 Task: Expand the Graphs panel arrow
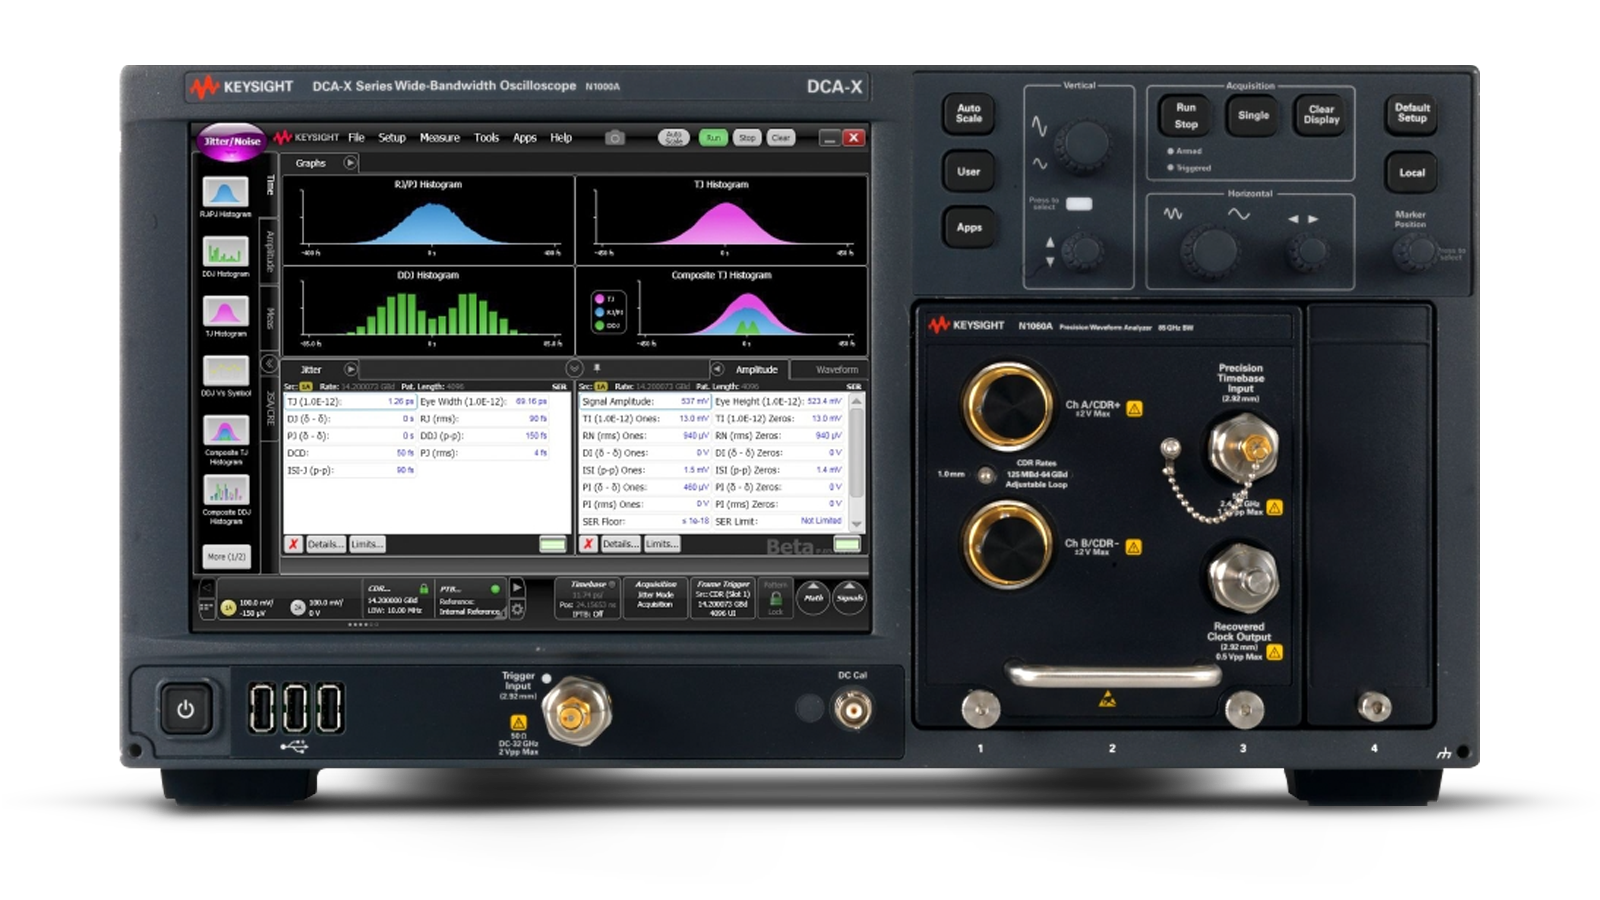(x=350, y=163)
